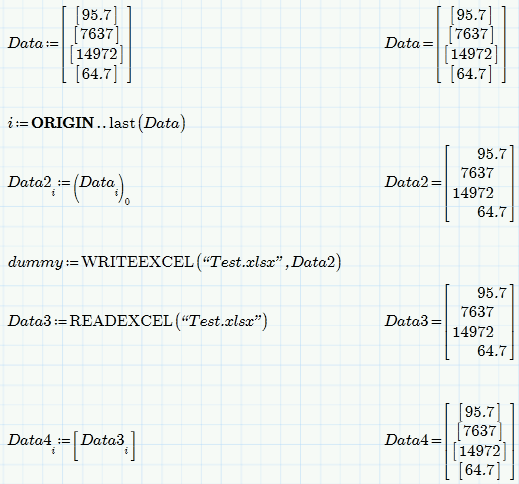Click [7637] in the Data4 result
Screen dimensions: 519x484
point(479,431)
